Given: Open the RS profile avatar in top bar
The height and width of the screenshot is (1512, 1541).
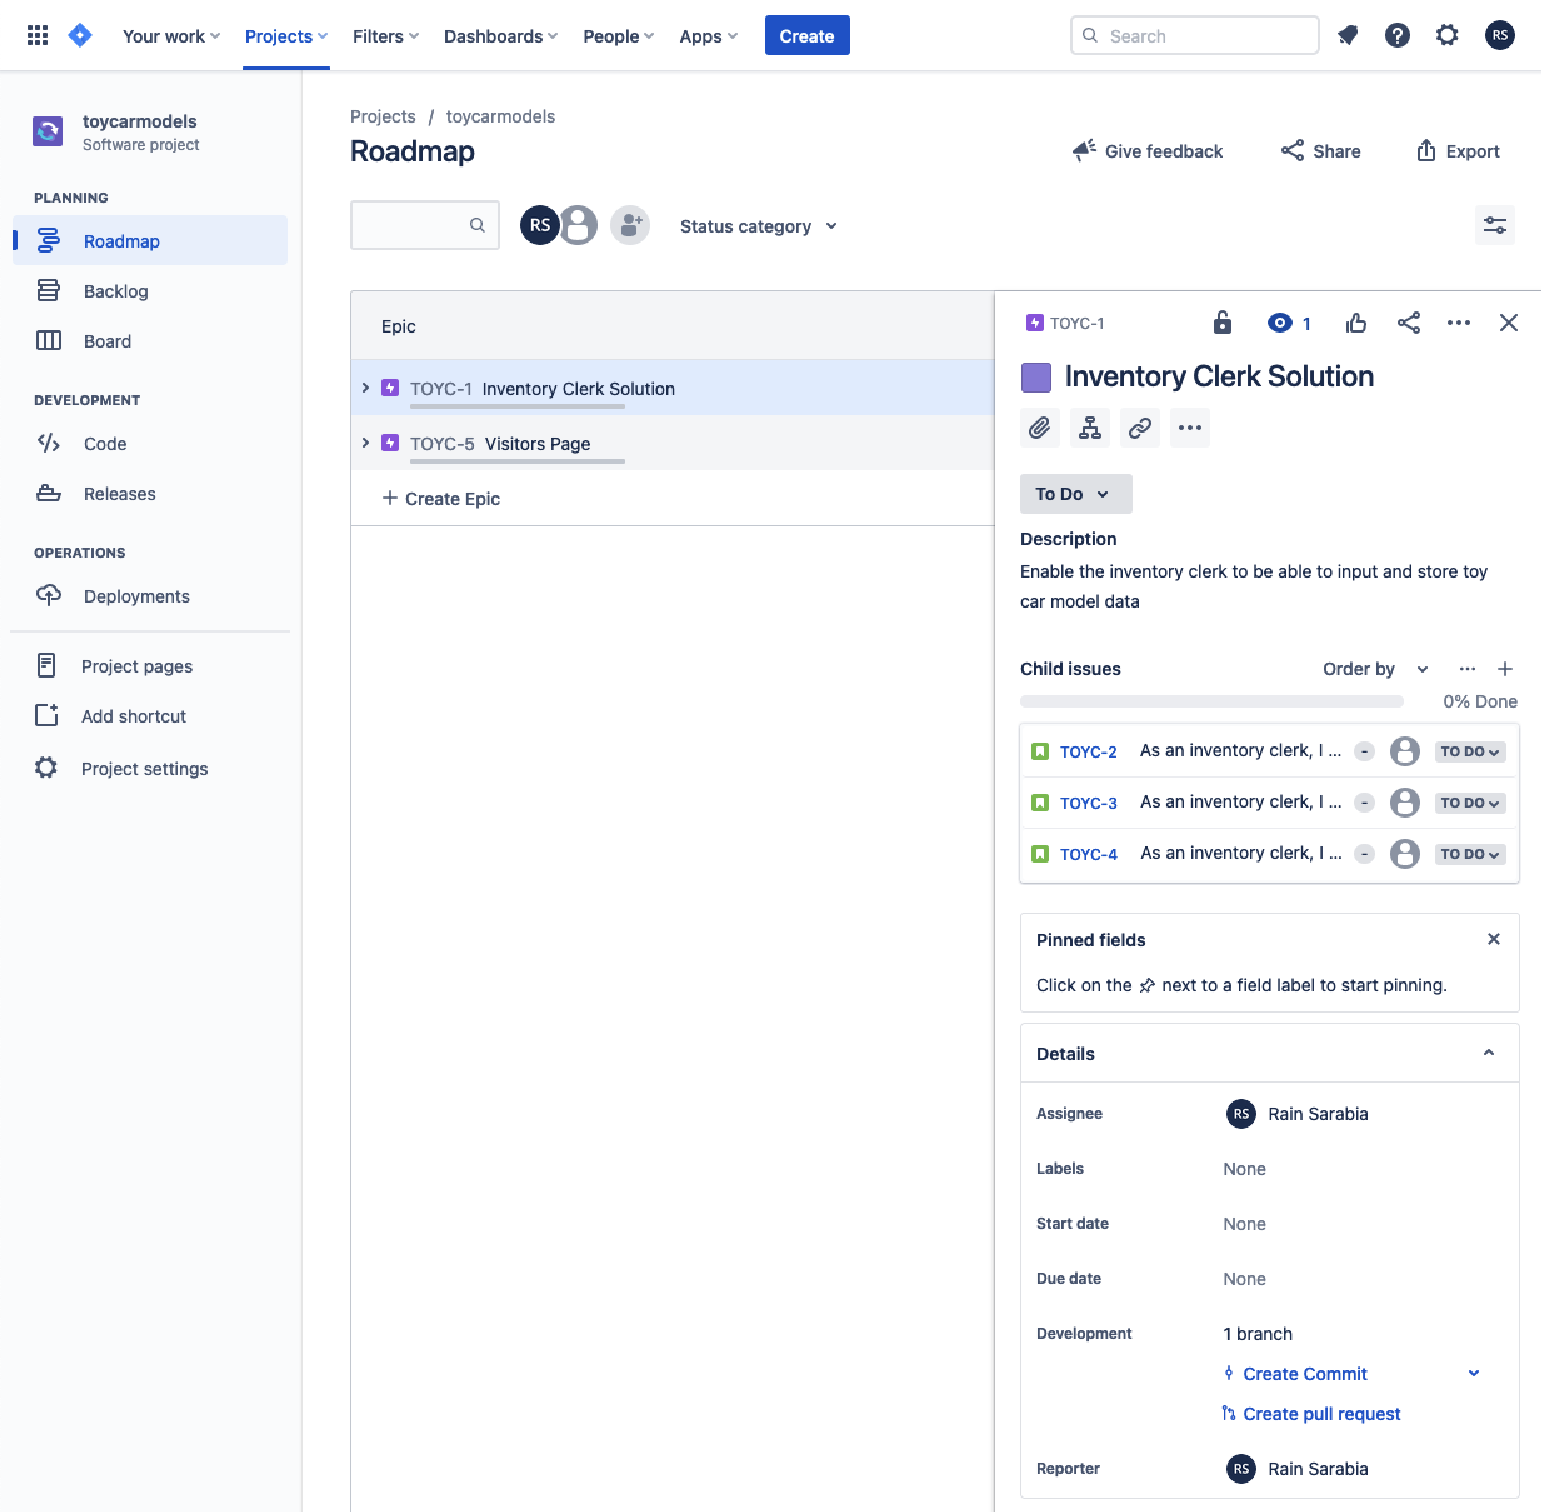Looking at the screenshot, I should (x=1499, y=35).
